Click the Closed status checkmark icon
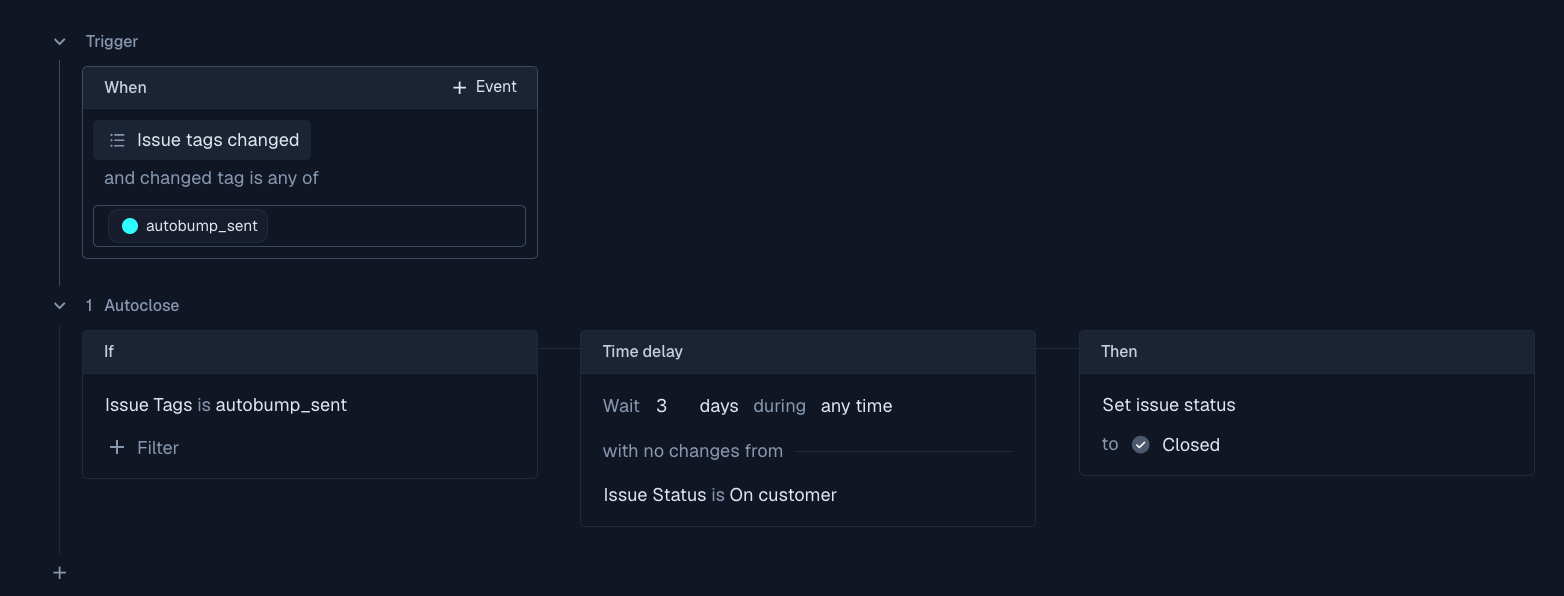This screenshot has height=596, width=1564. (1140, 445)
